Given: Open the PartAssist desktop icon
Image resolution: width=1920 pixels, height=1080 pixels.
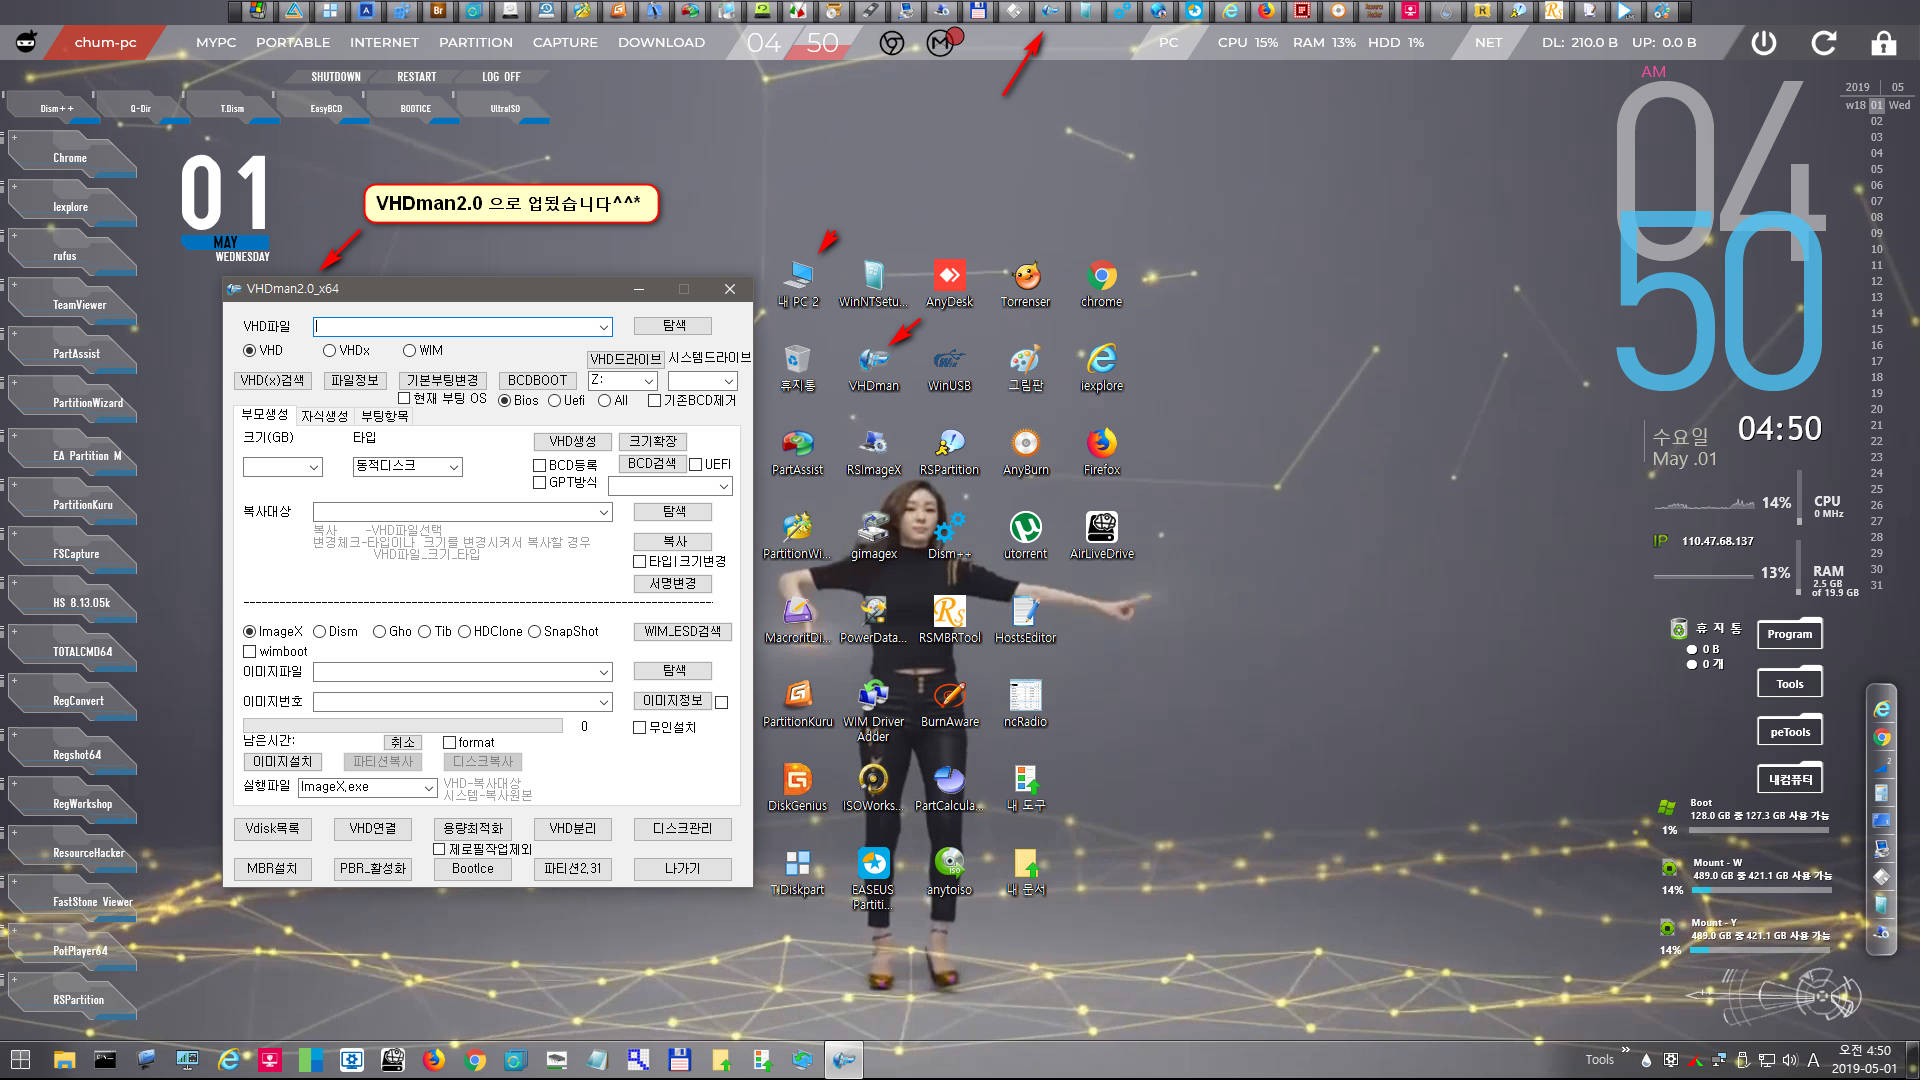Looking at the screenshot, I should coord(797,452).
